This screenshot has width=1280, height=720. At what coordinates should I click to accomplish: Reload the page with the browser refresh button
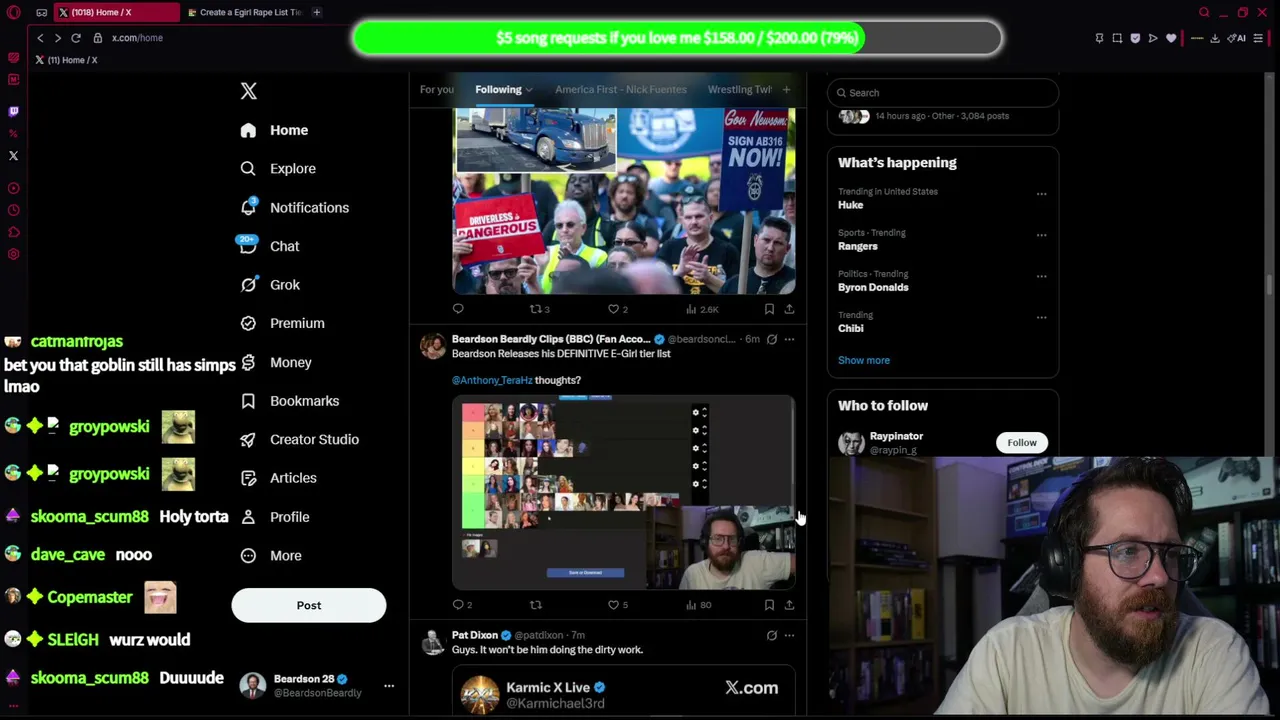[x=75, y=38]
